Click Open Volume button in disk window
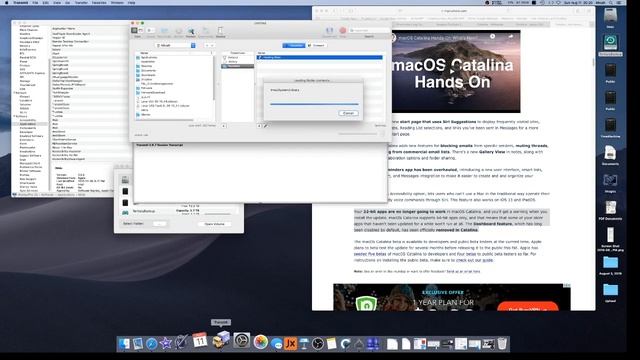This screenshot has width=640, height=360. coord(214,224)
